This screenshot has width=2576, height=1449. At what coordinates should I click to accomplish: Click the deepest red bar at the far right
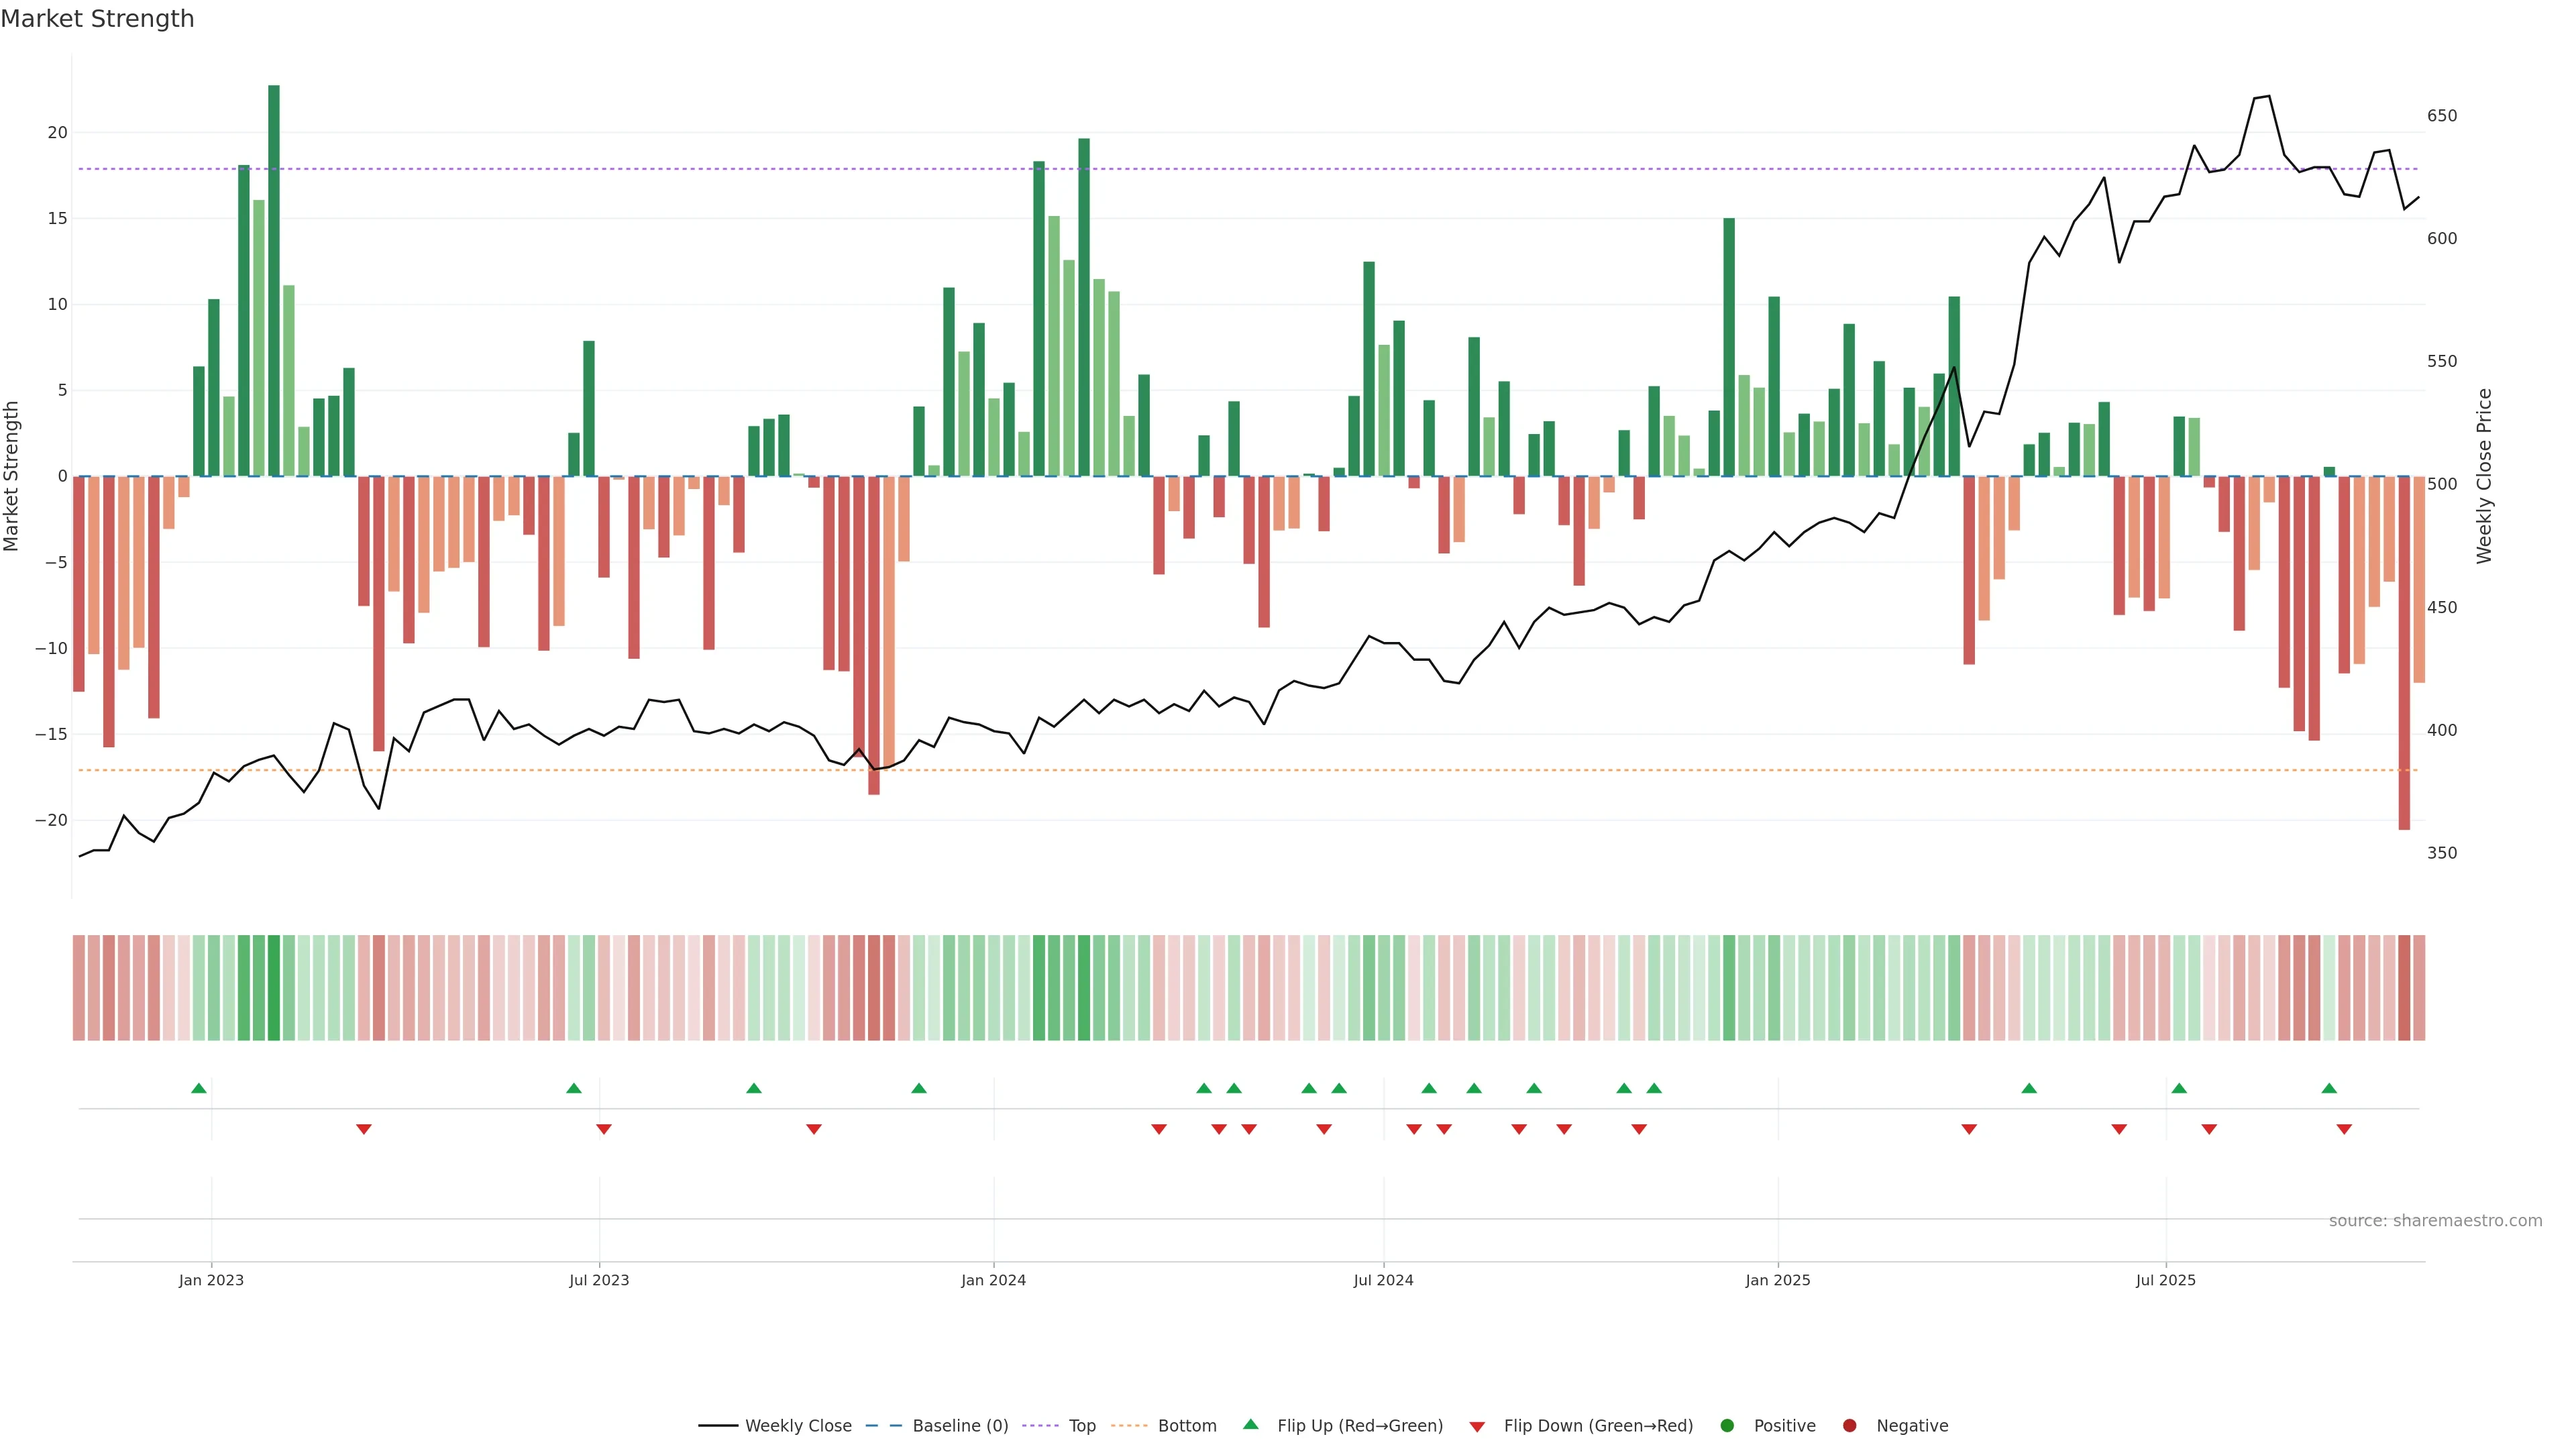coord(2404,652)
